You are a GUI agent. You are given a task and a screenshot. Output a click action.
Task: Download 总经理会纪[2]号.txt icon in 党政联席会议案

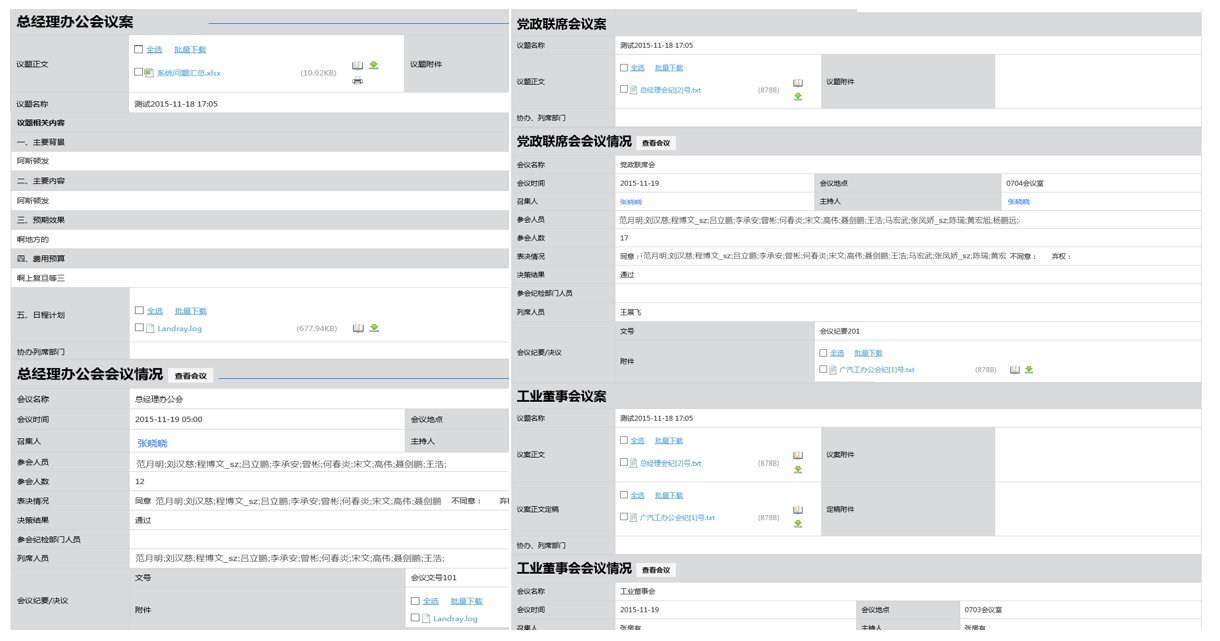click(x=798, y=97)
